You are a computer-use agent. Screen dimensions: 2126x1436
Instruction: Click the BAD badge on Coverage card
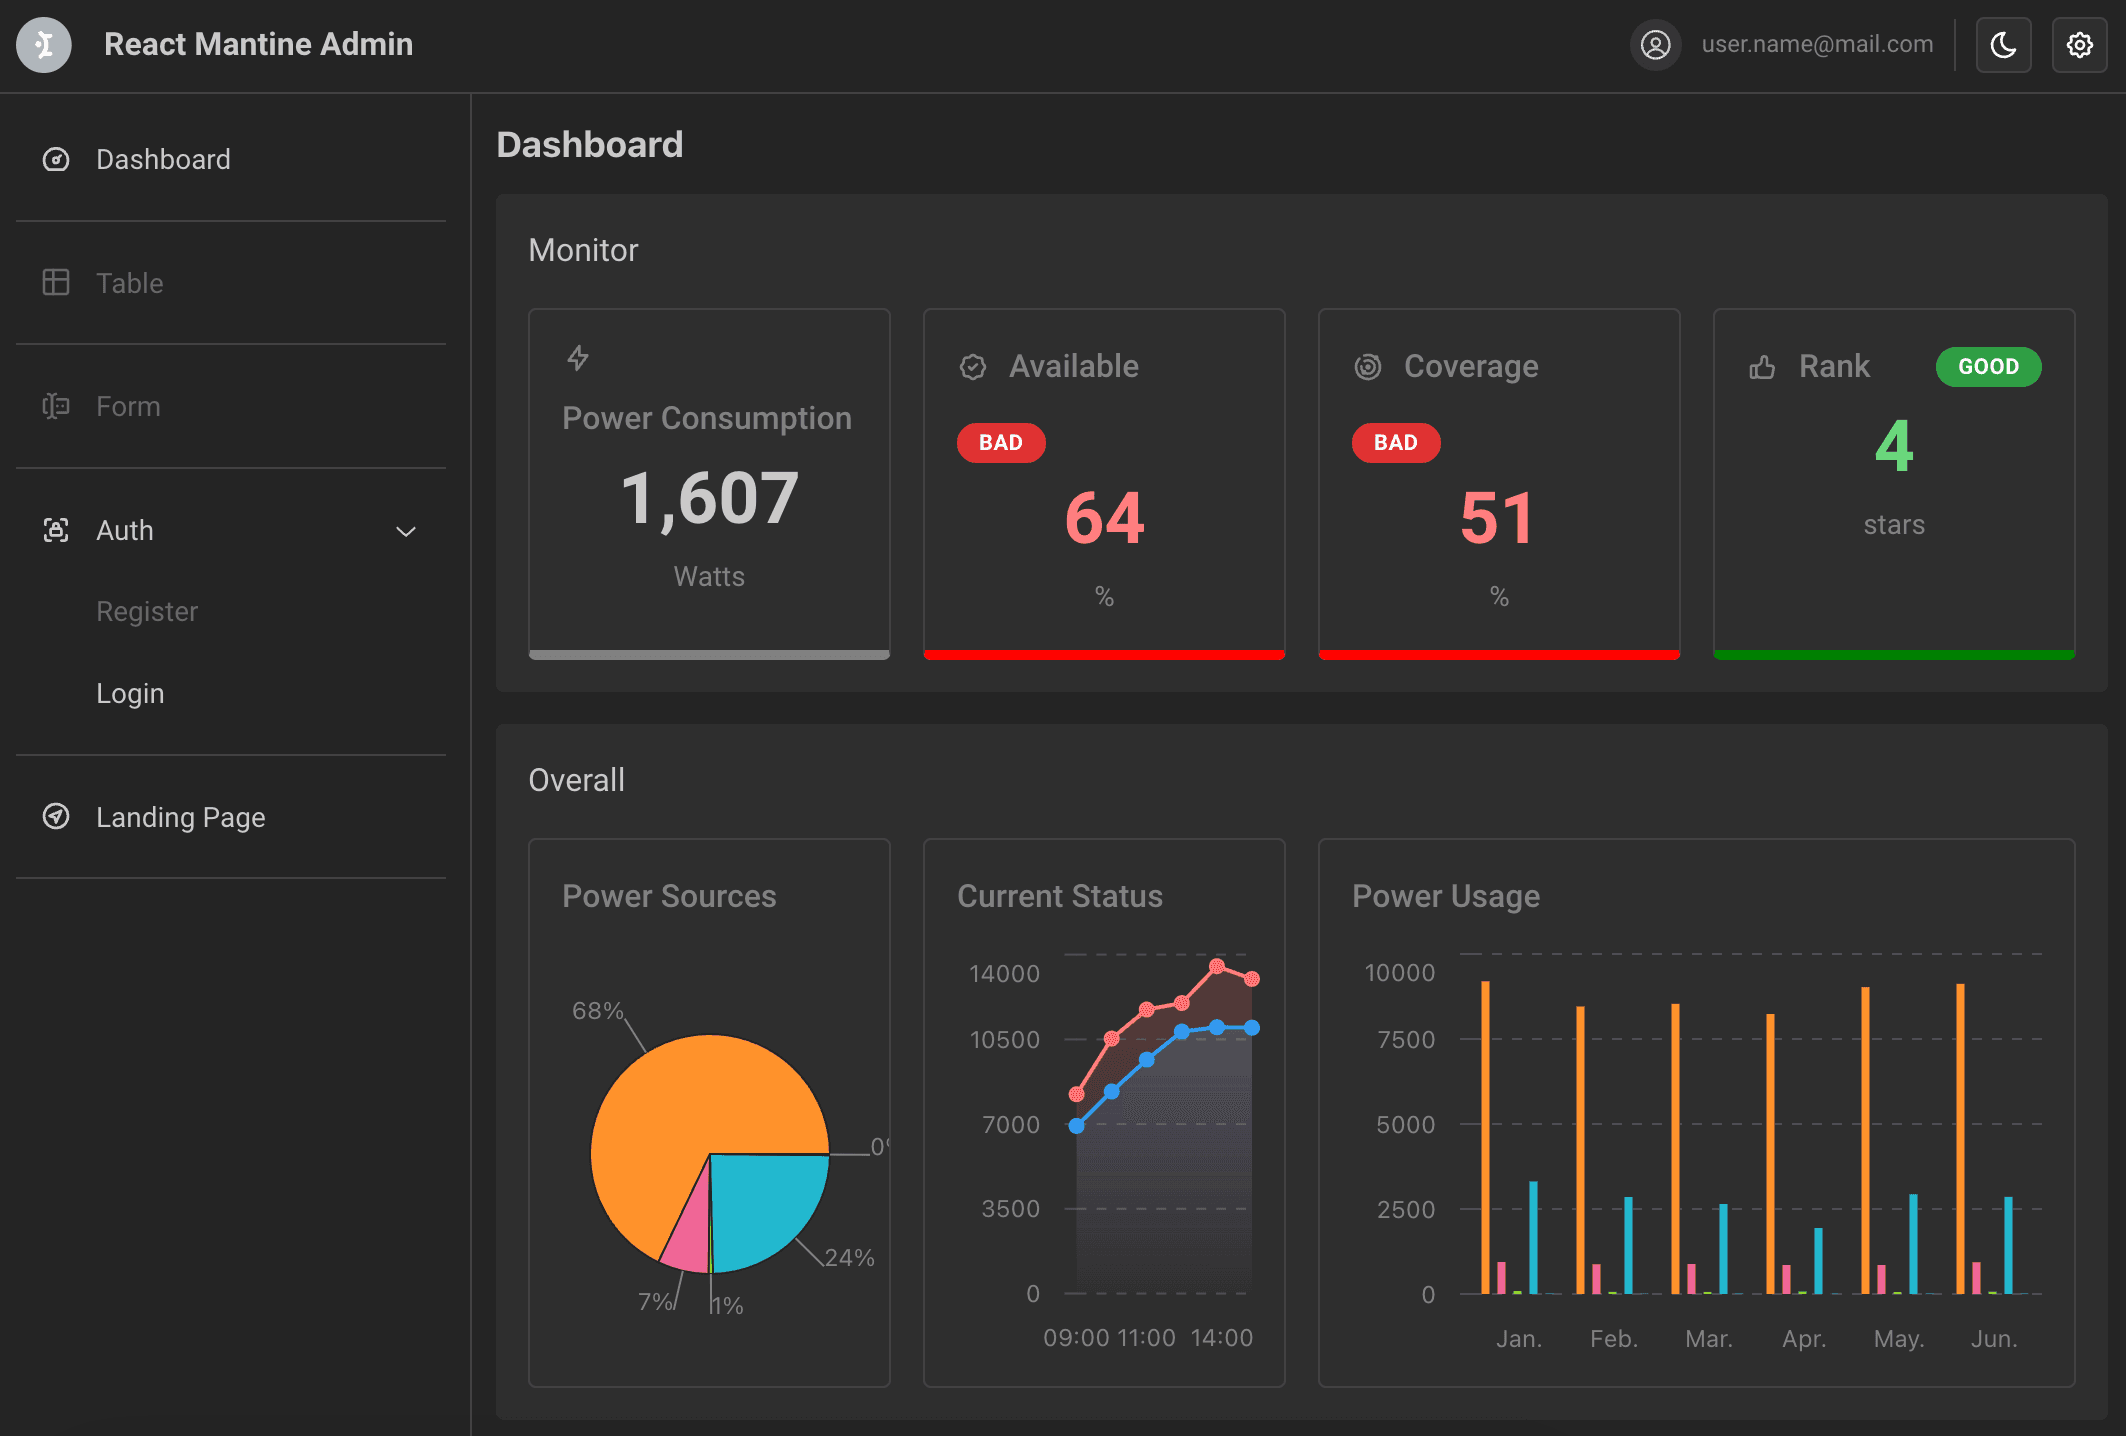point(1396,443)
